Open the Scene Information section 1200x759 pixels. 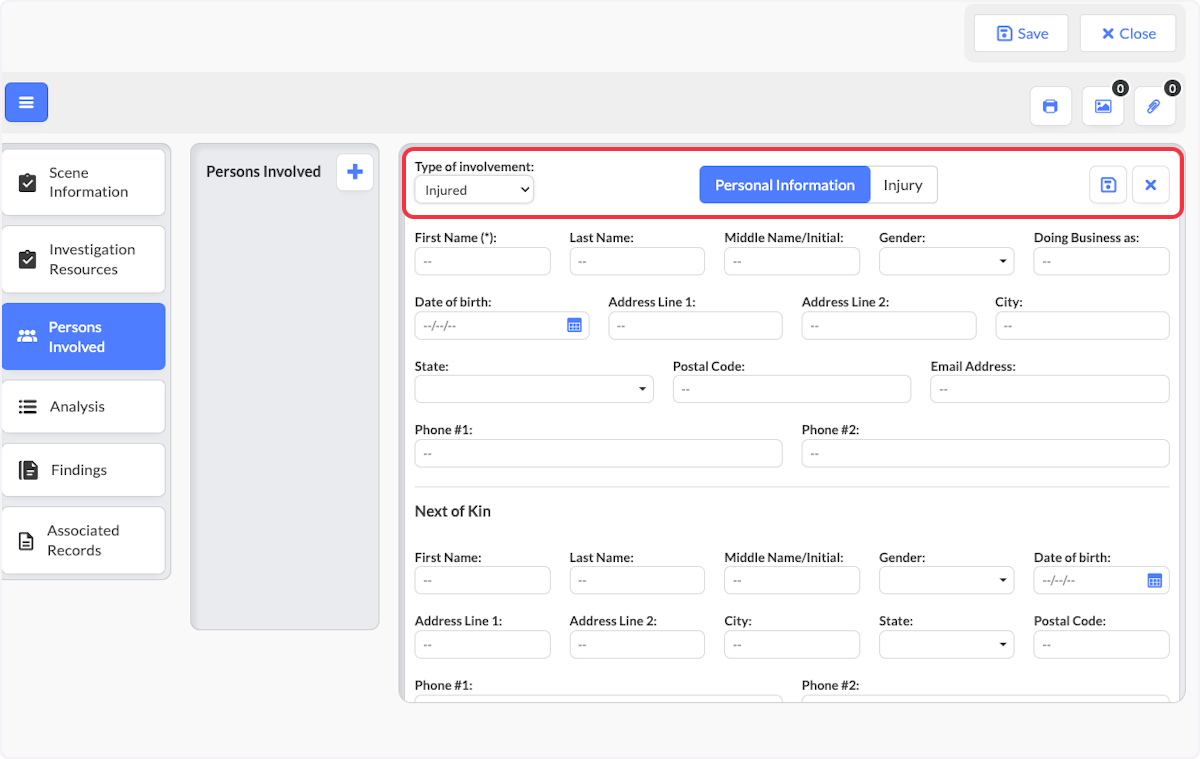coord(83,182)
